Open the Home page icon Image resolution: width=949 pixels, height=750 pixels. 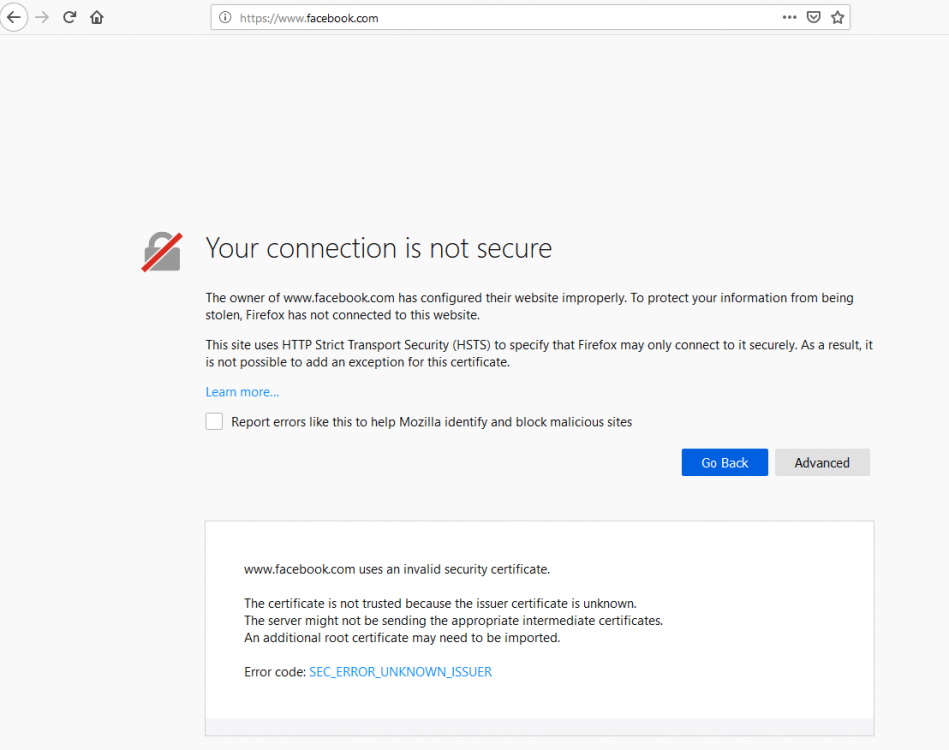(x=97, y=17)
